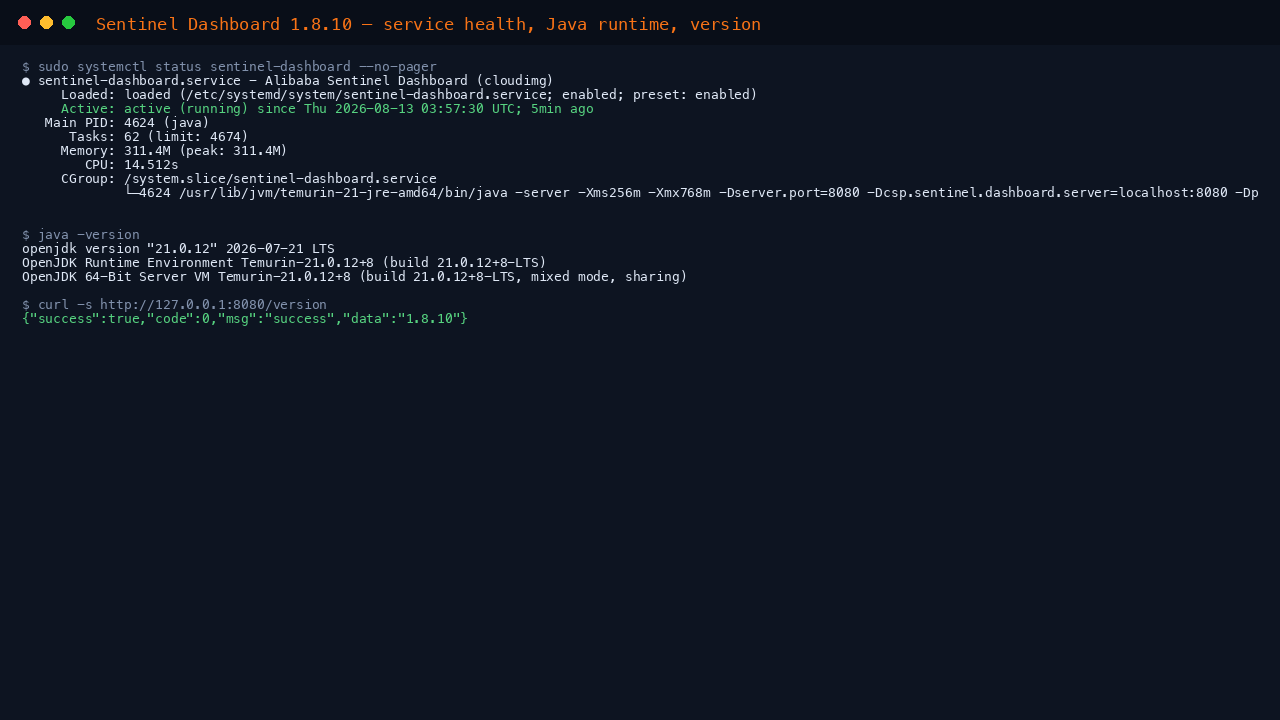Click the 'openjdk version "21.0.12"' line
Screen dimensions: 1280x720
coord(178,249)
